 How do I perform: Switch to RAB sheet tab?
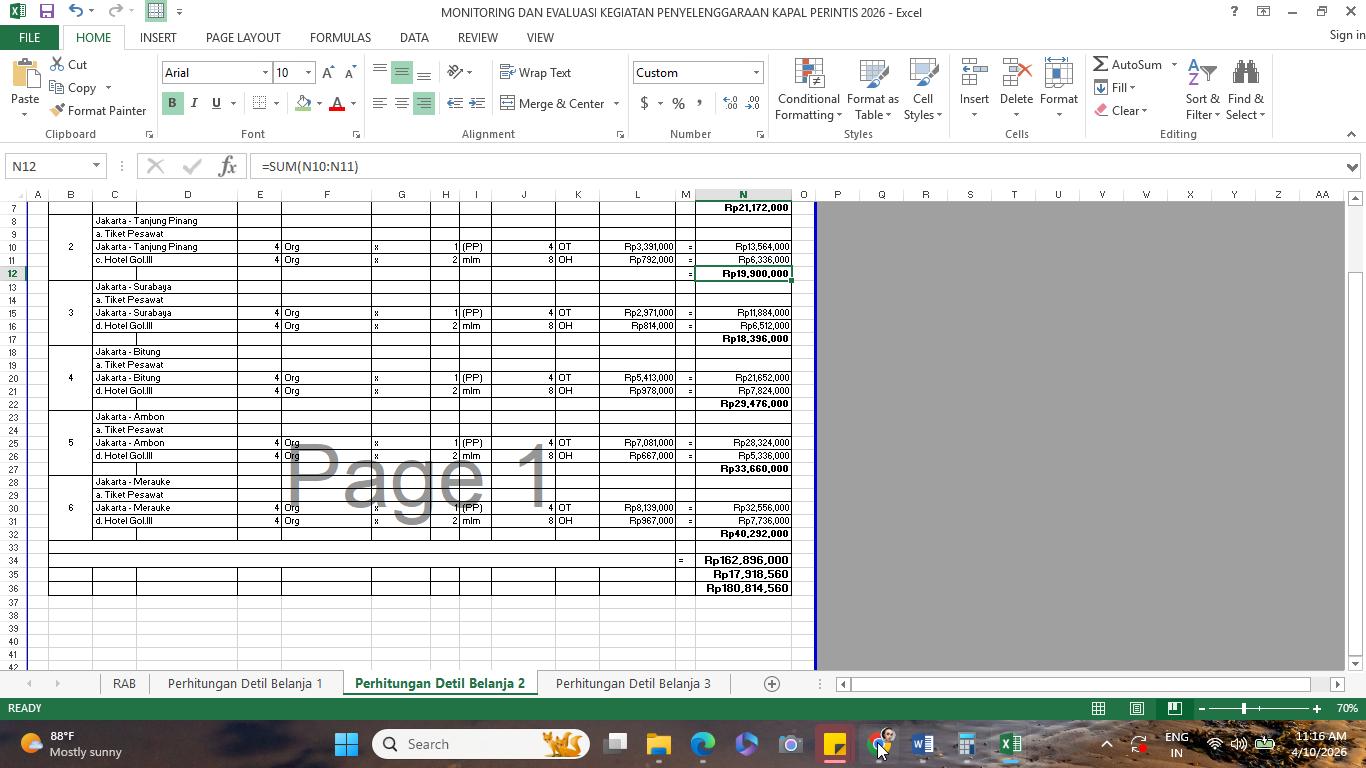point(124,683)
